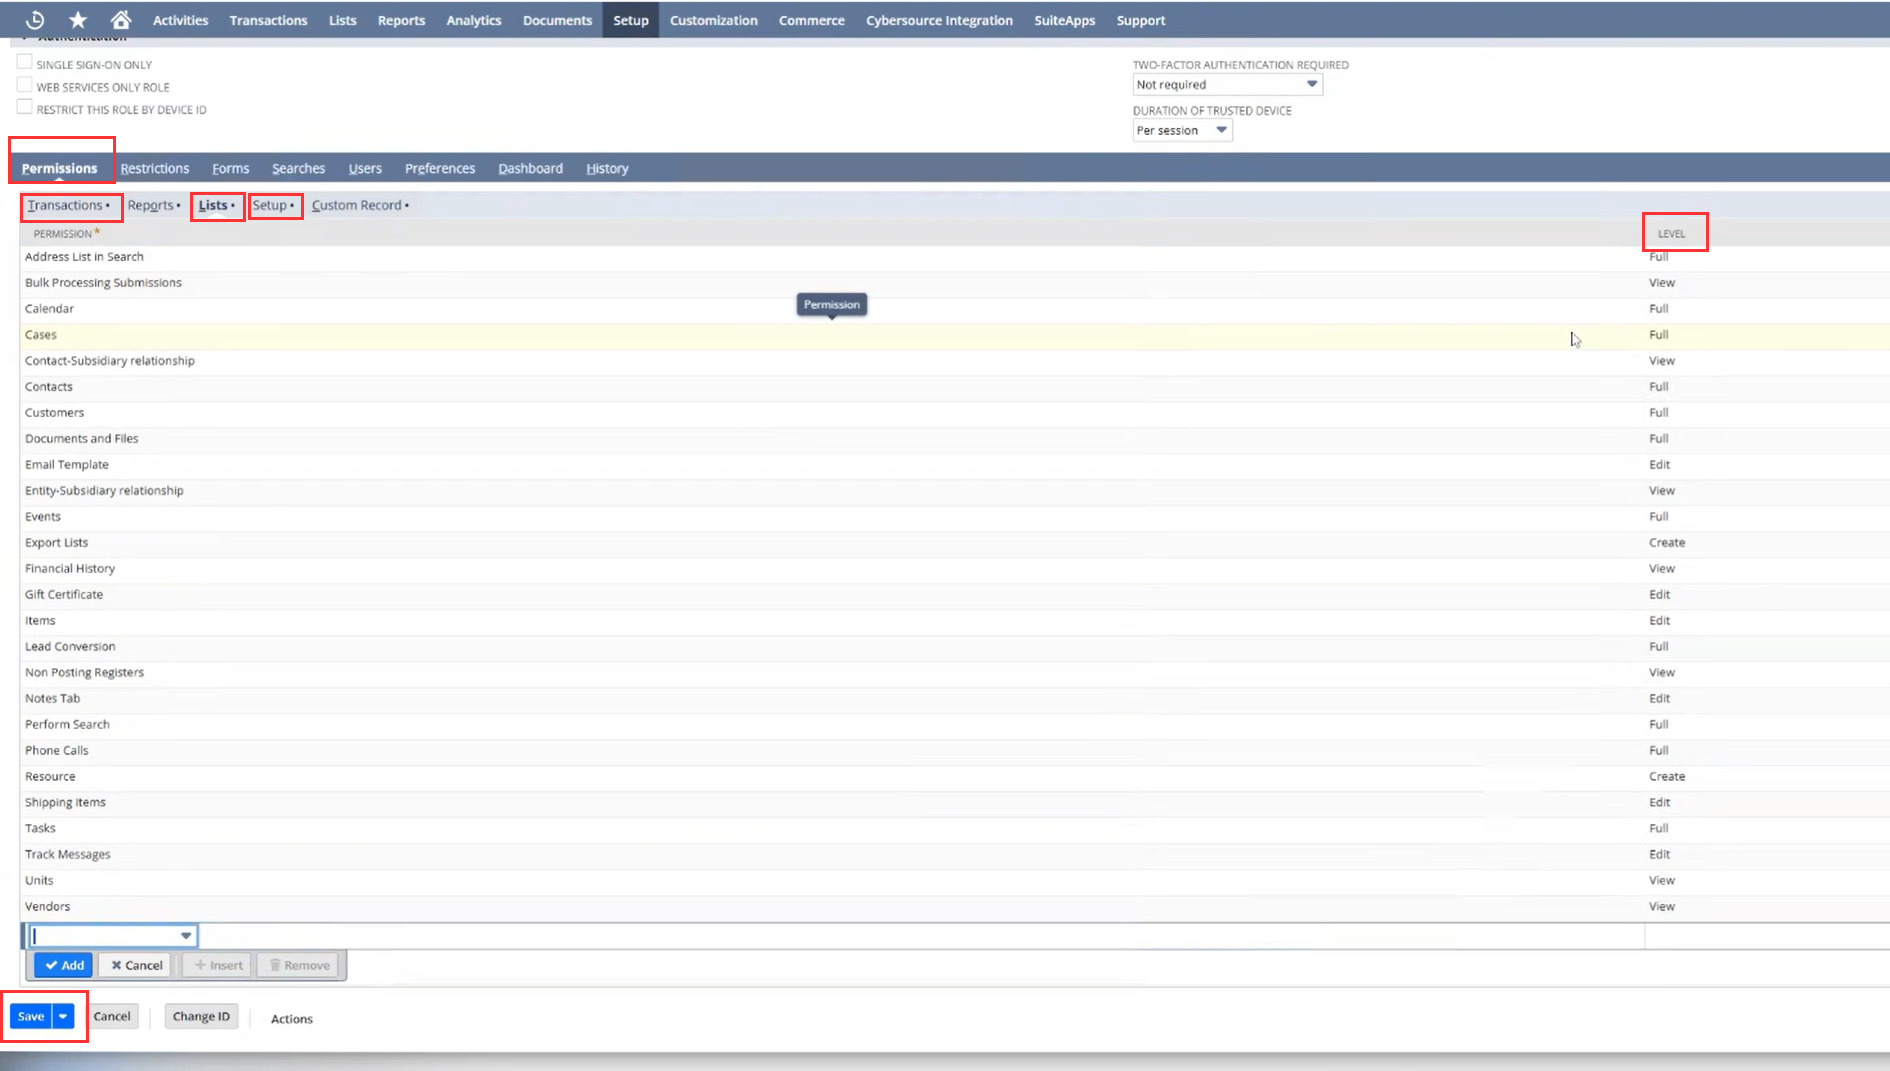Switch to the Searches tab
The width and height of the screenshot is (1890, 1071).
(298, 168)
